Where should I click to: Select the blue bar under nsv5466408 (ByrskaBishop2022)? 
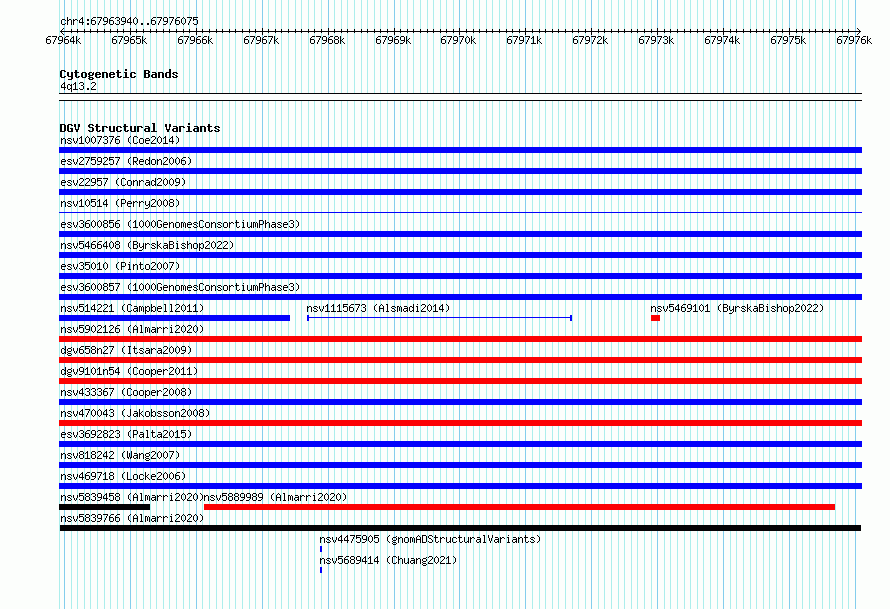pos(460,255)
